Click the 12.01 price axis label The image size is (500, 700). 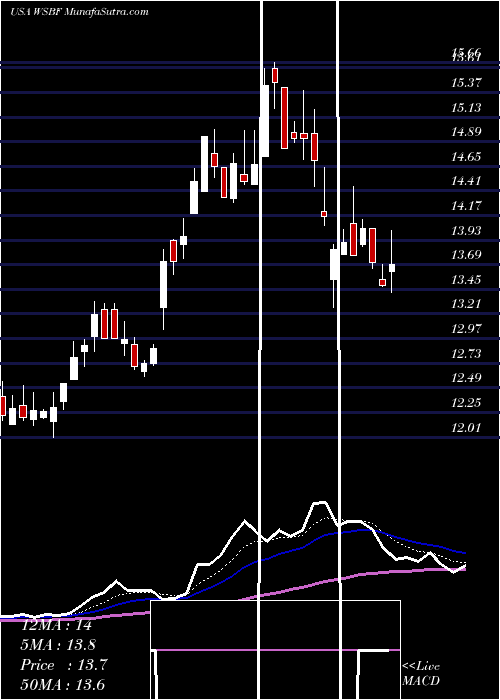tap(467, 427)
